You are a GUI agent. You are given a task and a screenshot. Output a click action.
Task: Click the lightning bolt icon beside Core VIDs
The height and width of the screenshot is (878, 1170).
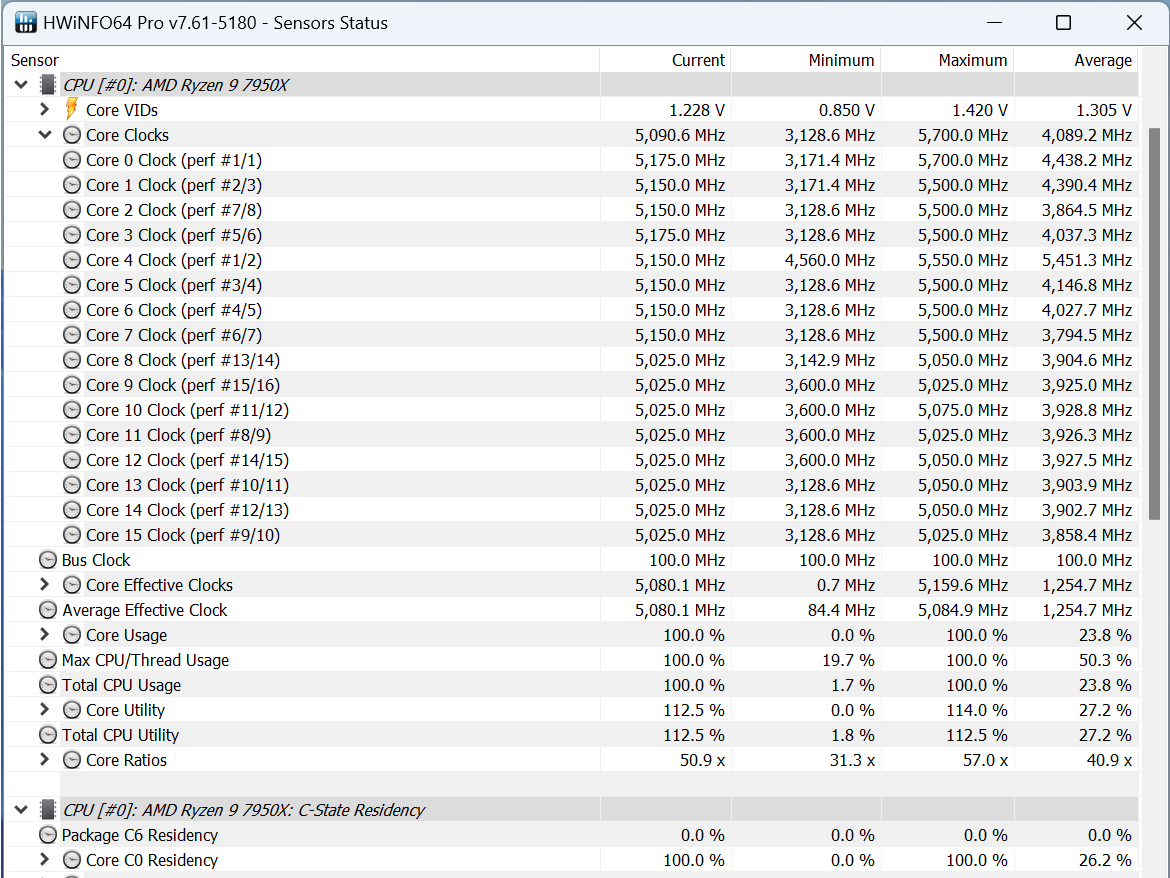tap(72, 110)
